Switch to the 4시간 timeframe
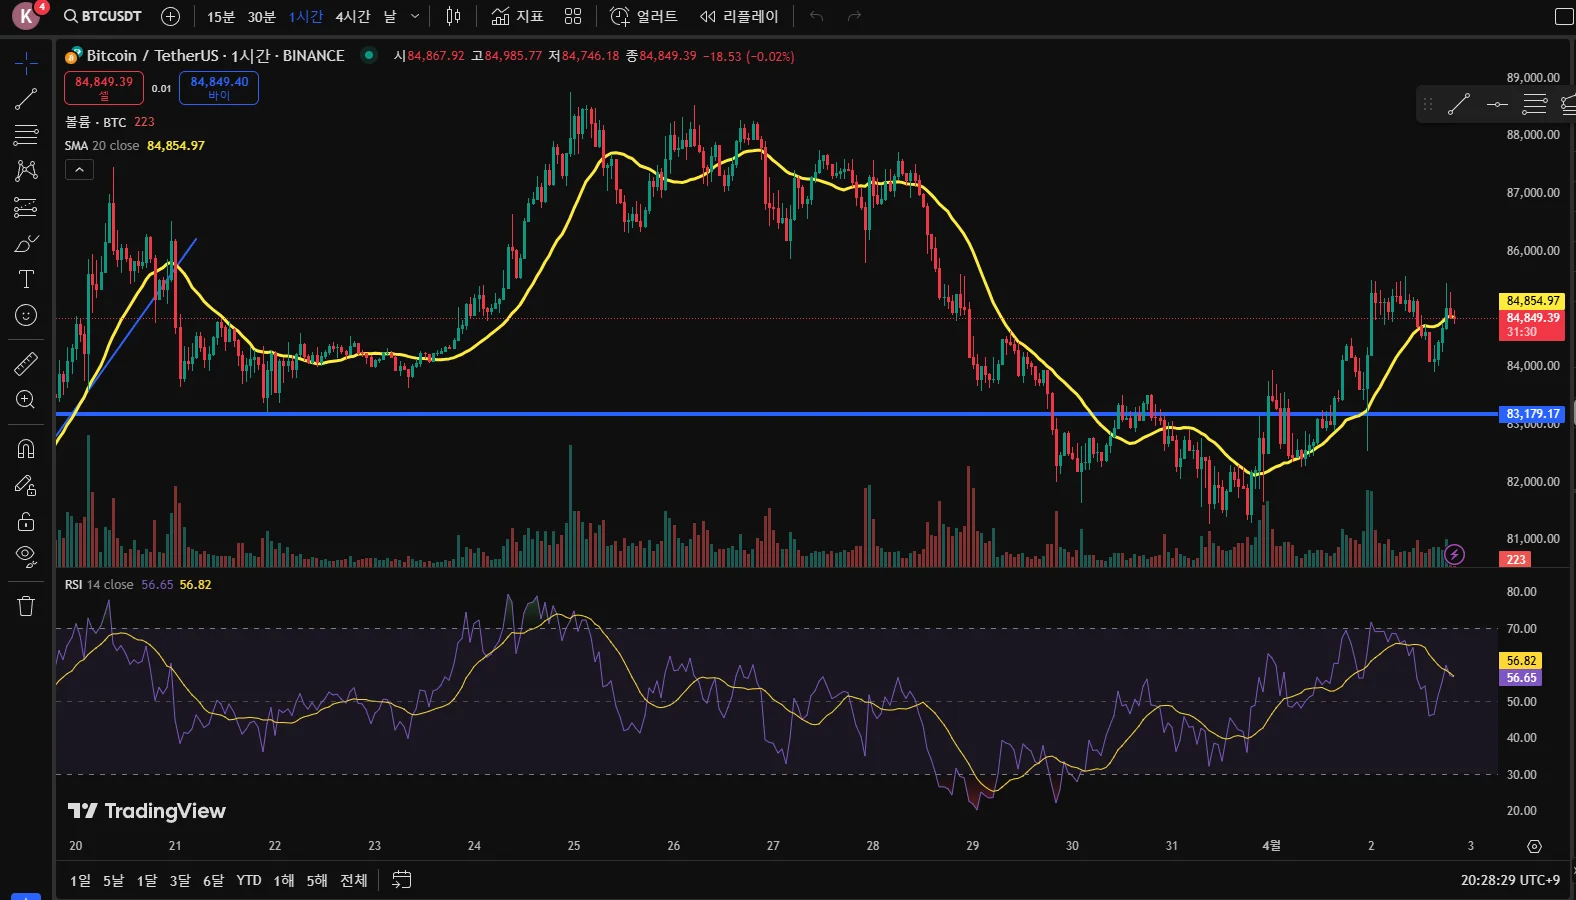This screenshot has height=900, width=1576. click(352, 17)
